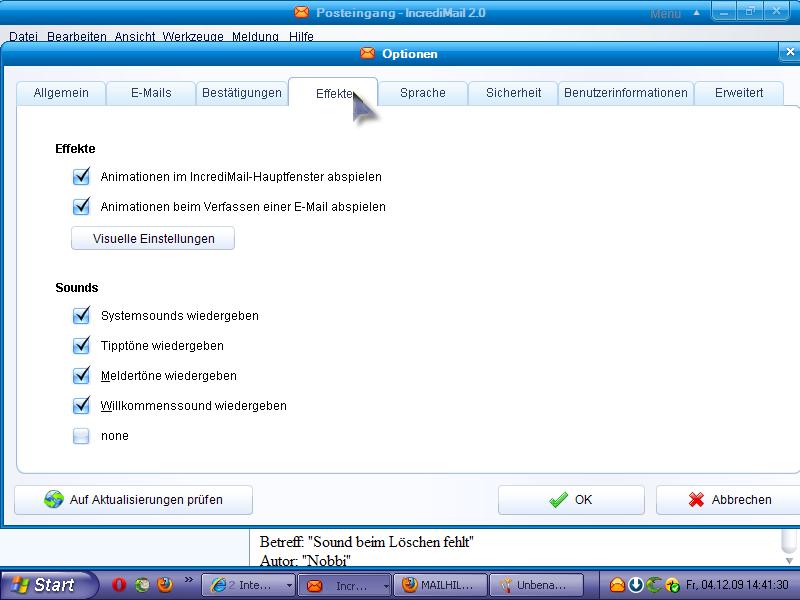Launch Opera from quick launch

(x=119, y=585)
